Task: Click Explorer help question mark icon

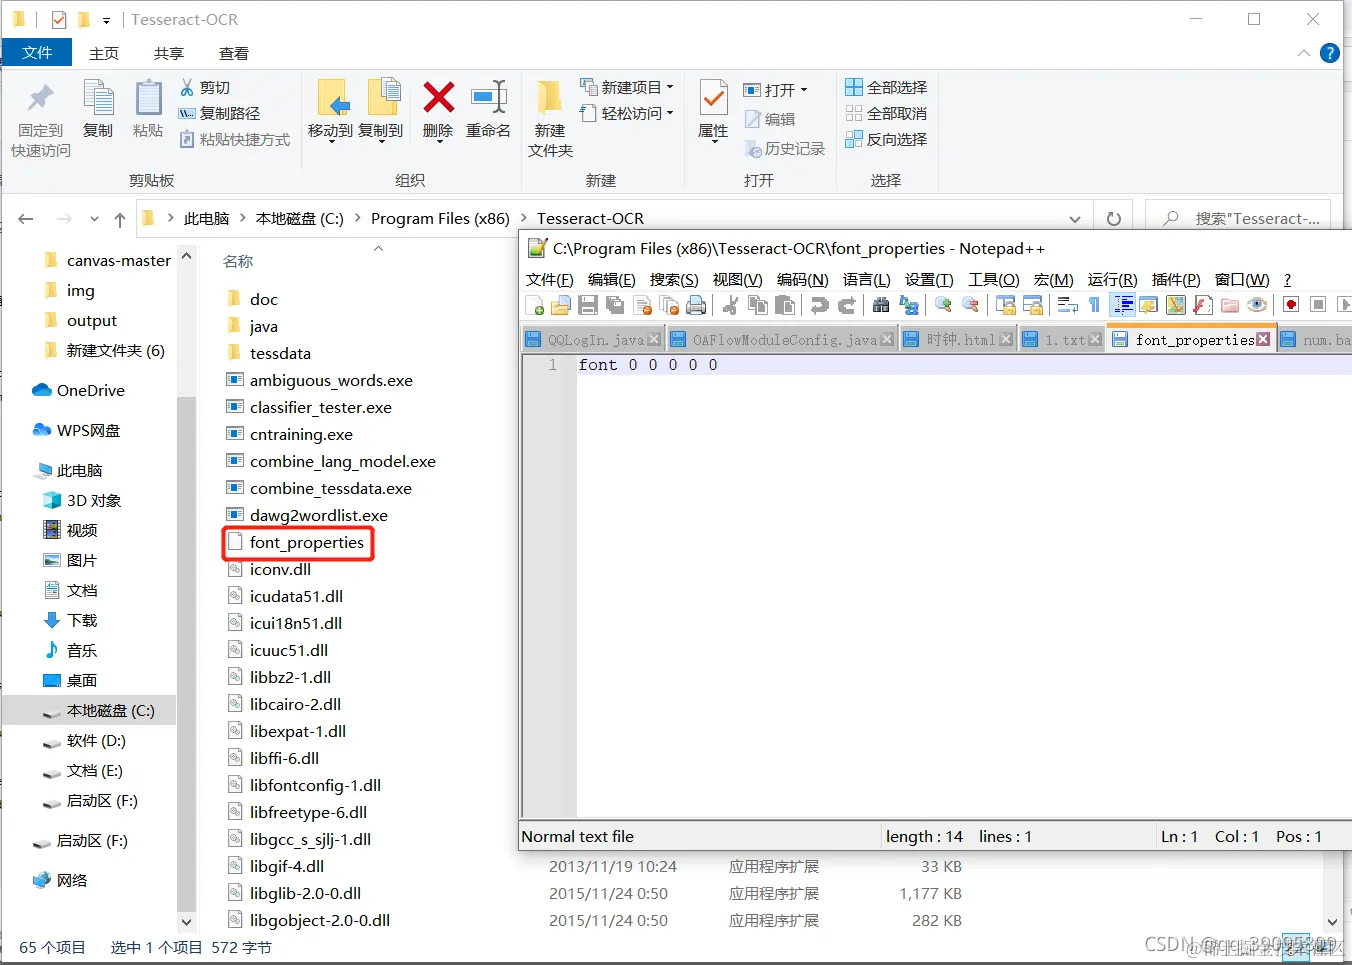Action: coord(1330,53)
